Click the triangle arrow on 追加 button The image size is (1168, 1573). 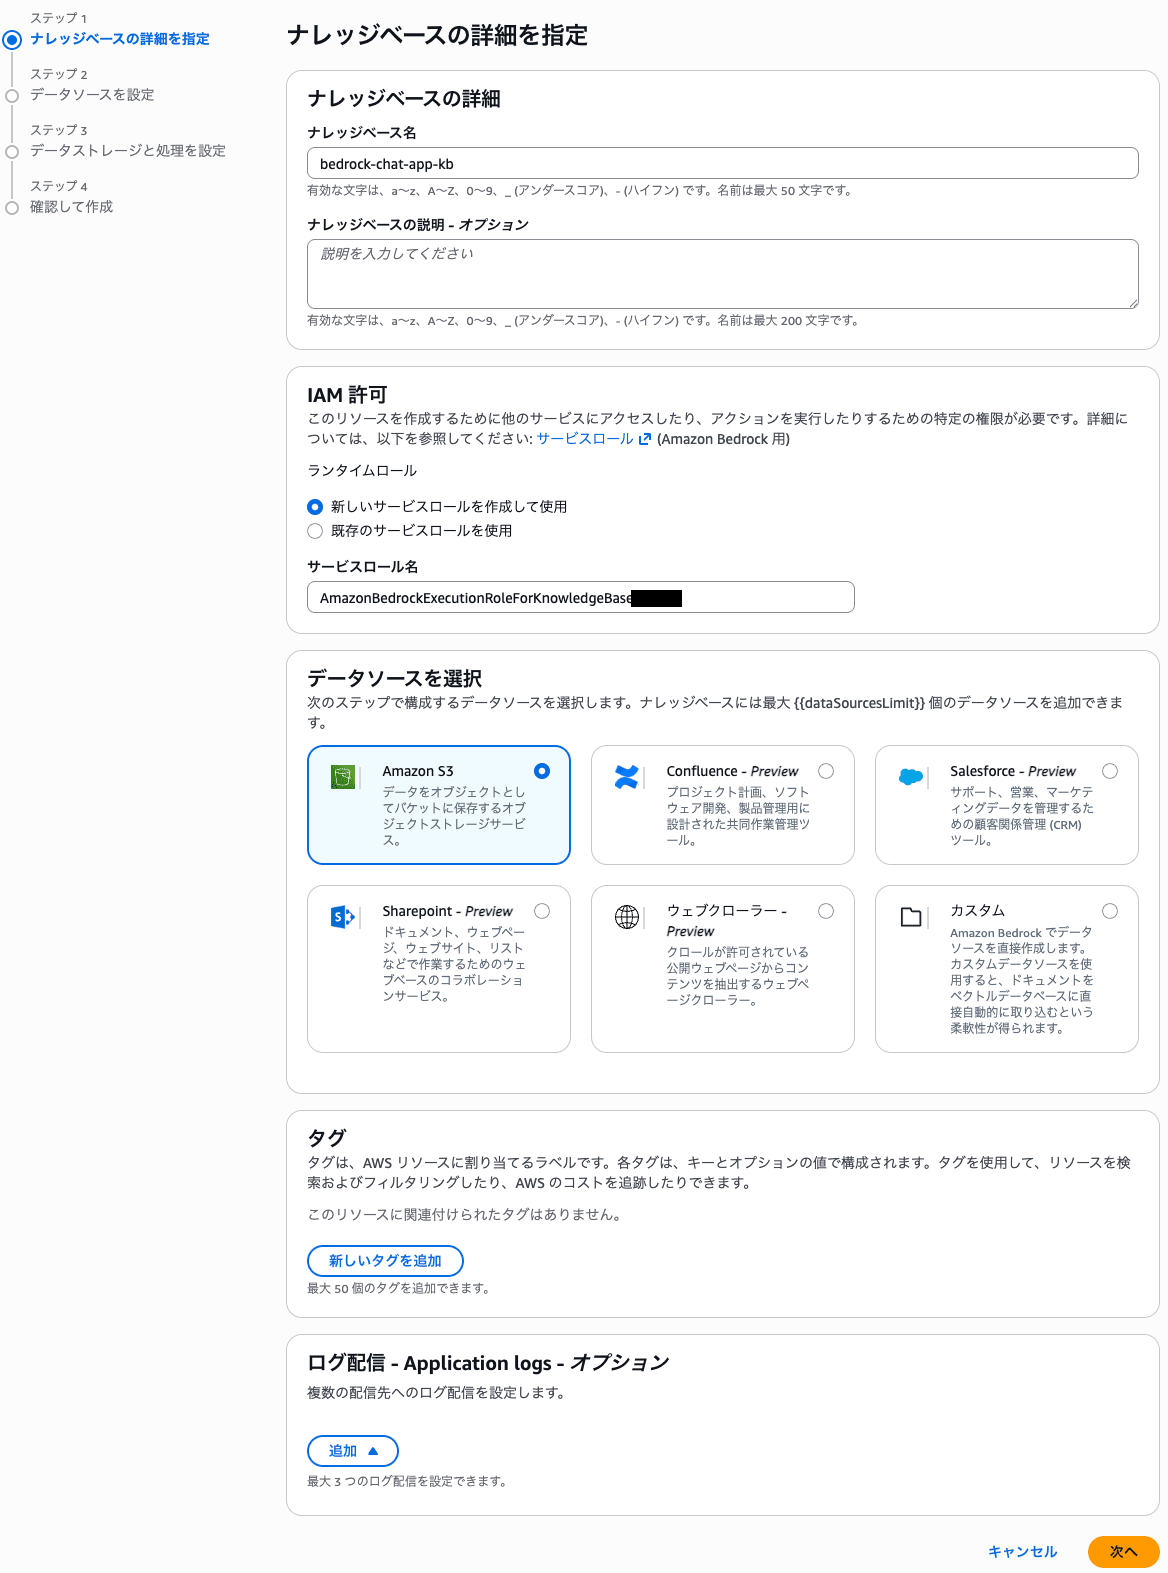pyautogui.click(x=373, y=1451)
